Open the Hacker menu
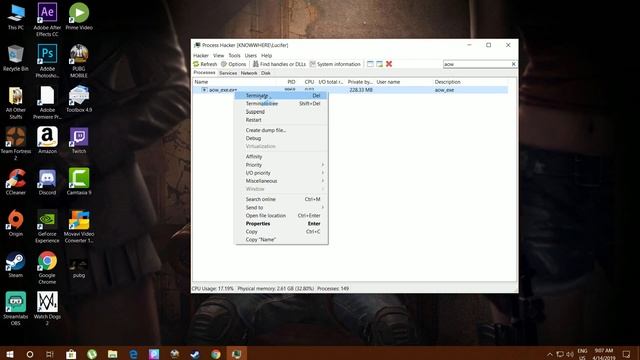Screen dimensions: 640x360 [x=201, y=56]
